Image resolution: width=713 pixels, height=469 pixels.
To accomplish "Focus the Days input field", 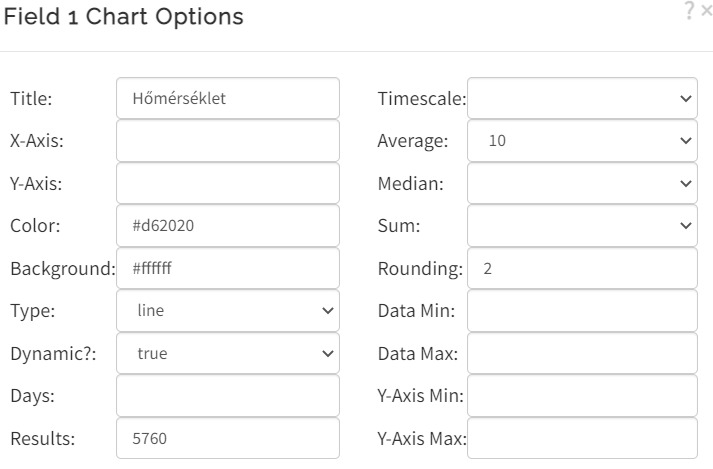I will click(x=228, y=396).
